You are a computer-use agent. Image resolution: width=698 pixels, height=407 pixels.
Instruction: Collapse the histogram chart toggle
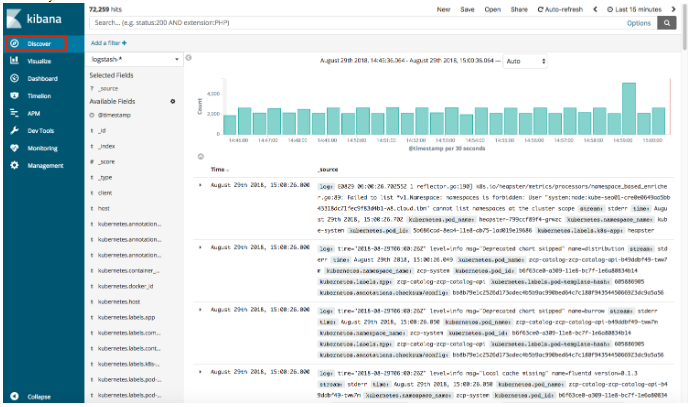(x=201, y=156)
